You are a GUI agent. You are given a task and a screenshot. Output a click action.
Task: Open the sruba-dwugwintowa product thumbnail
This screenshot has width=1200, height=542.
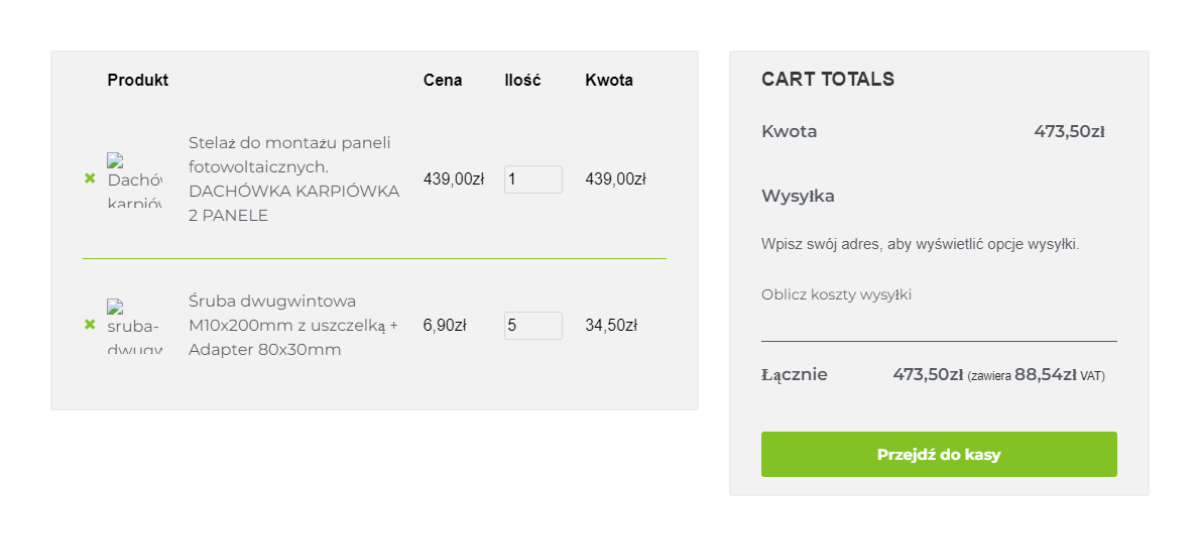pos(135,326)
